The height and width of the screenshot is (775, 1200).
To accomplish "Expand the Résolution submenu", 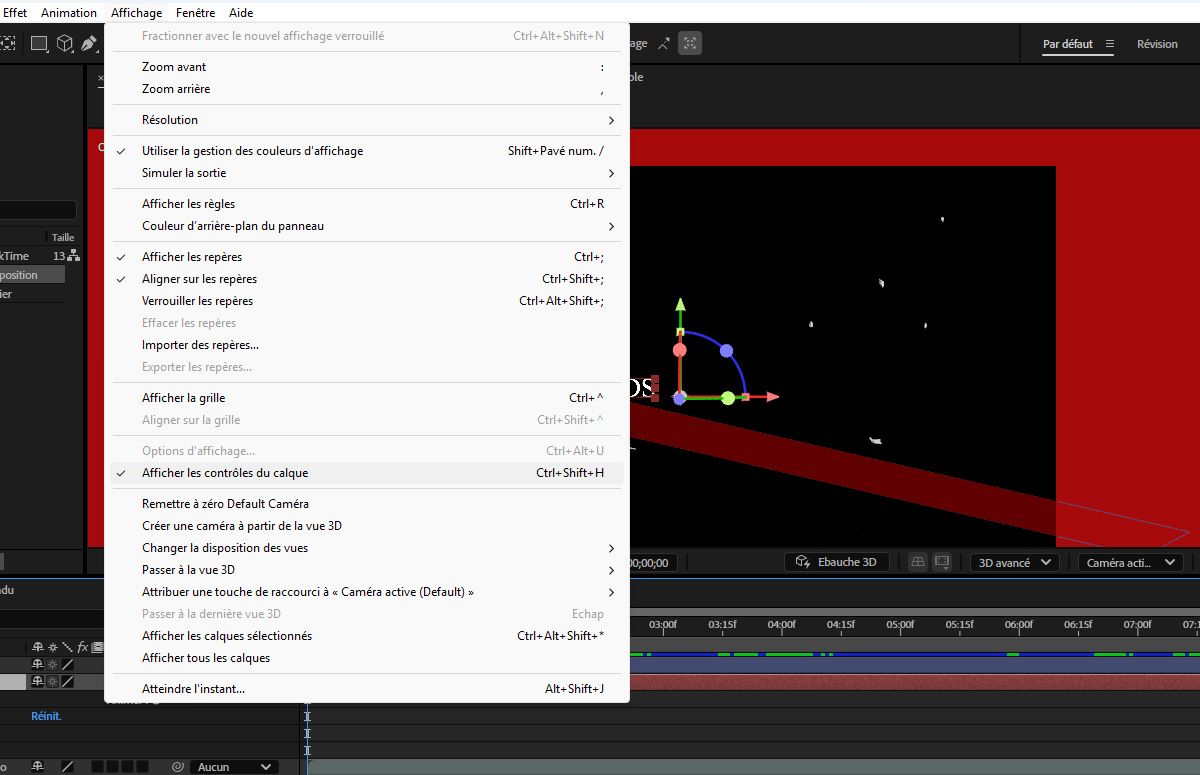I will (366, 120).
